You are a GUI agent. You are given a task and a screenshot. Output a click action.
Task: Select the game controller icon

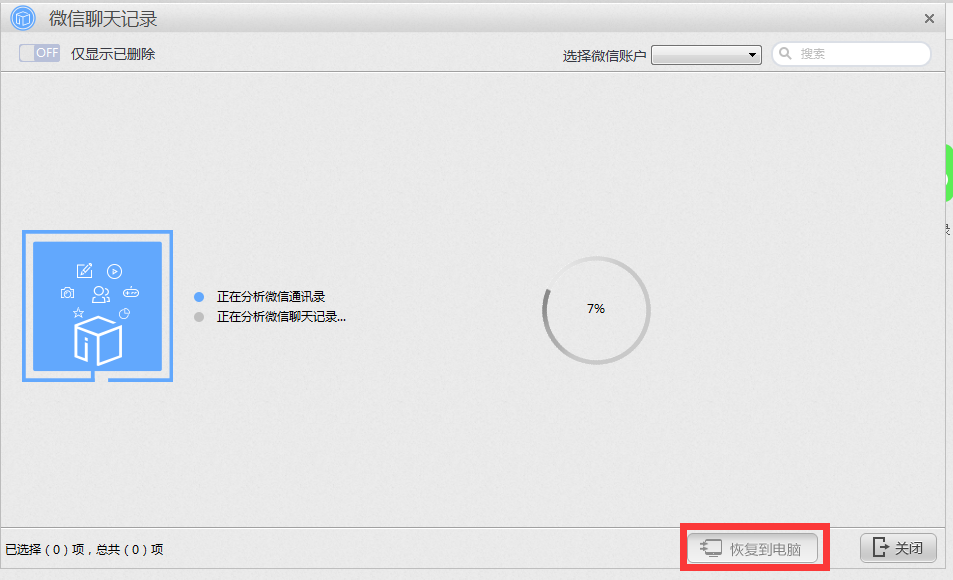[131, 293]
